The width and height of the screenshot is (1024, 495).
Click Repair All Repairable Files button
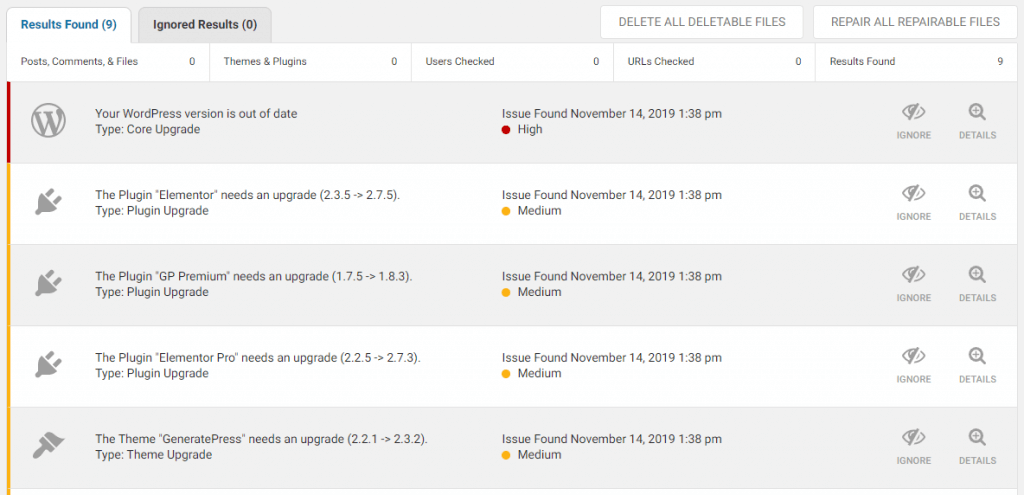click(915, 22)
